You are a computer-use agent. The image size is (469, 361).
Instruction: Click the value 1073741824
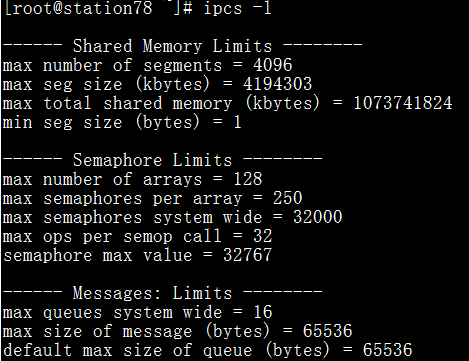pyautogui.click(x=403, y=103)
